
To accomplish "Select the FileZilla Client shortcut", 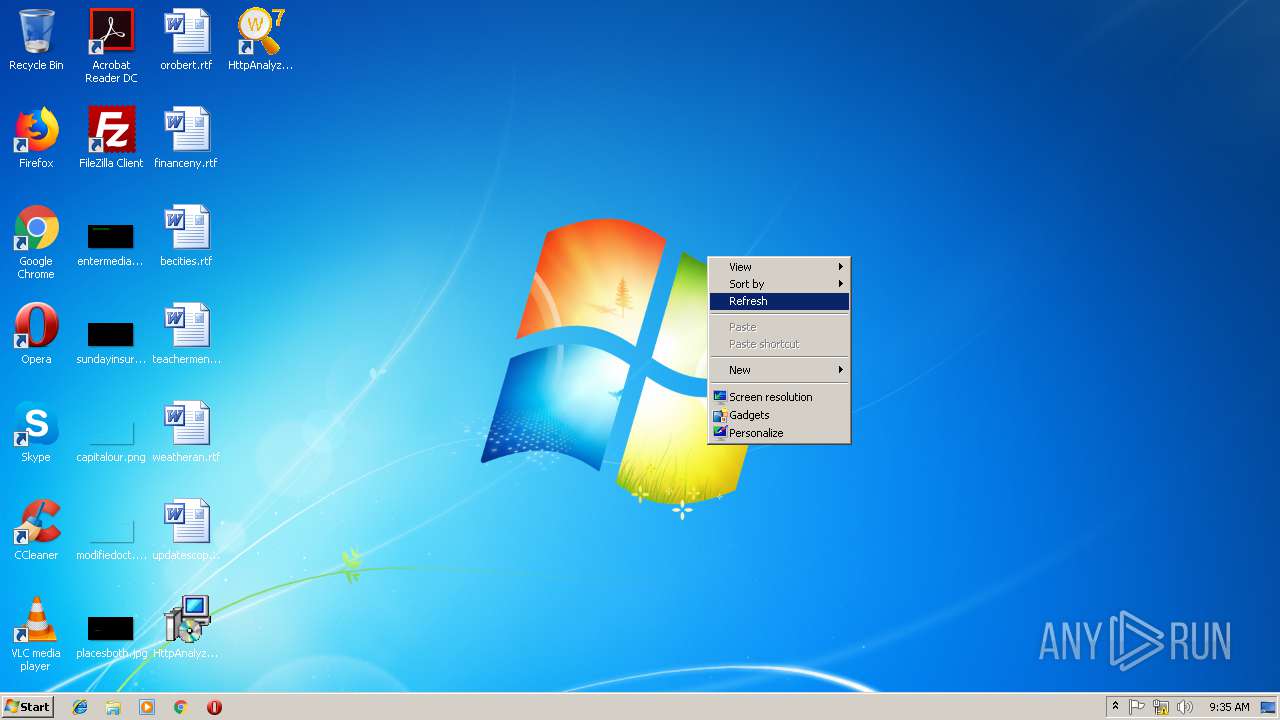I will tap(111, 138).
